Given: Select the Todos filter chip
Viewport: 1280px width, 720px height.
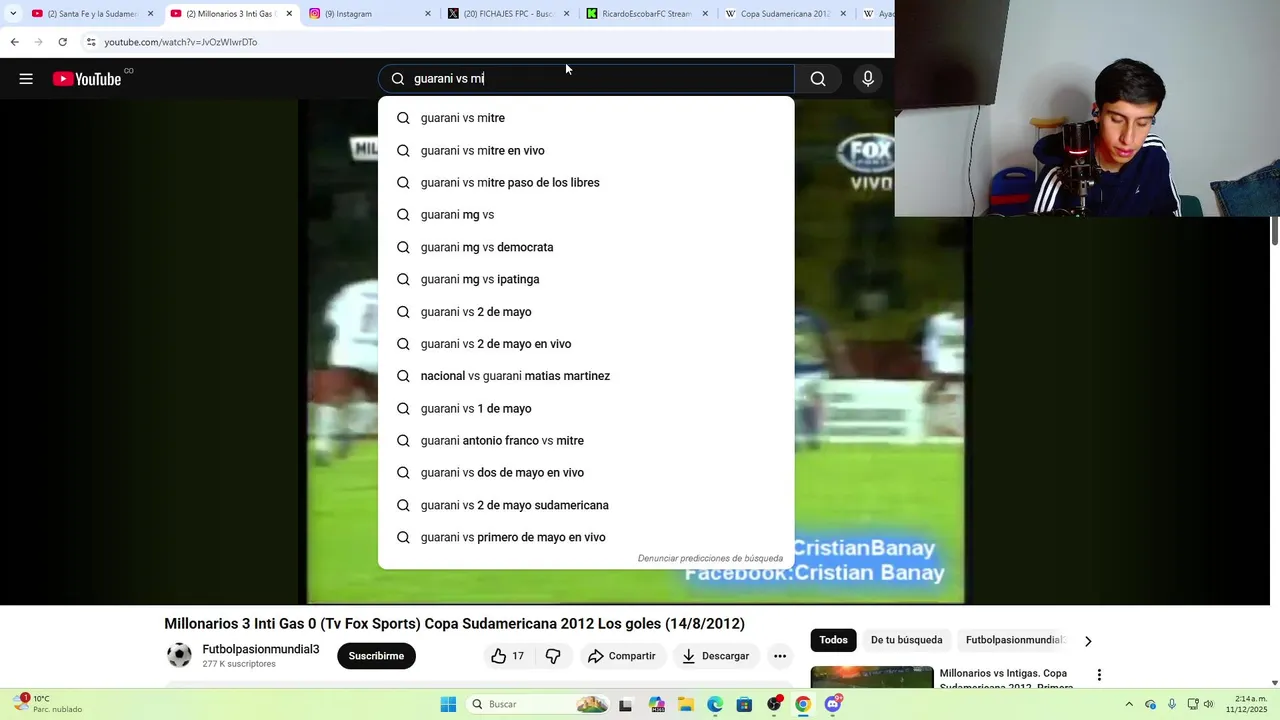Looking at the screenshot, I should 833,640.
